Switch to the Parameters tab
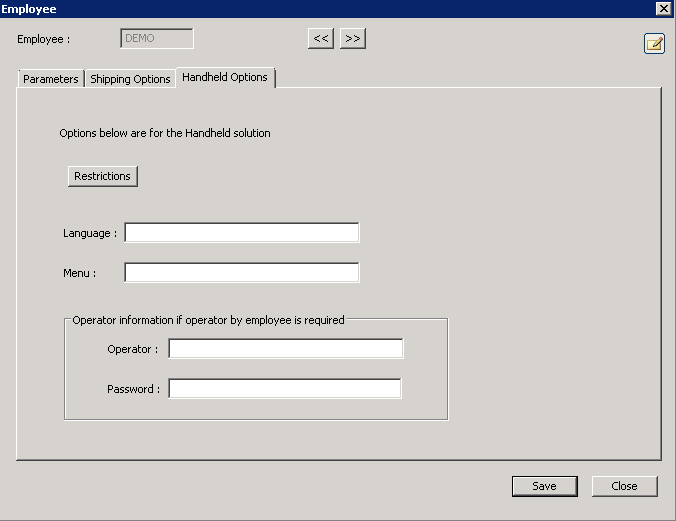This screenshot has width=676, height=521. [50, 79]
